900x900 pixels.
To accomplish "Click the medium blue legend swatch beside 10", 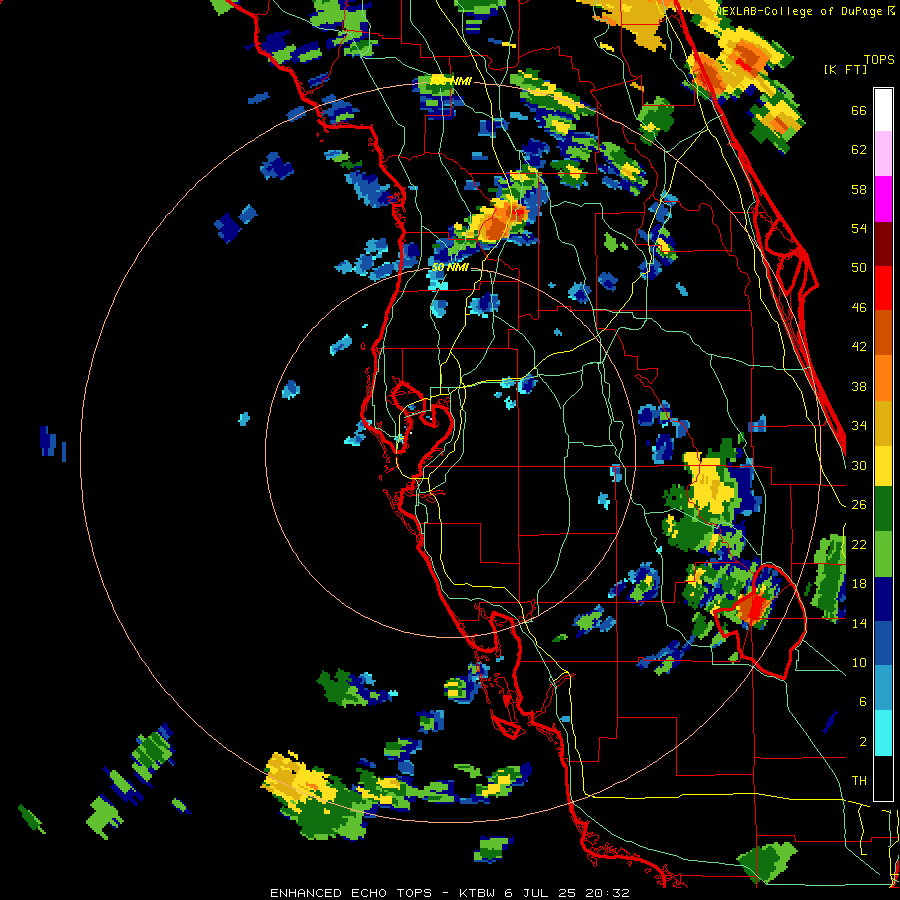I will tap(883, 643).
